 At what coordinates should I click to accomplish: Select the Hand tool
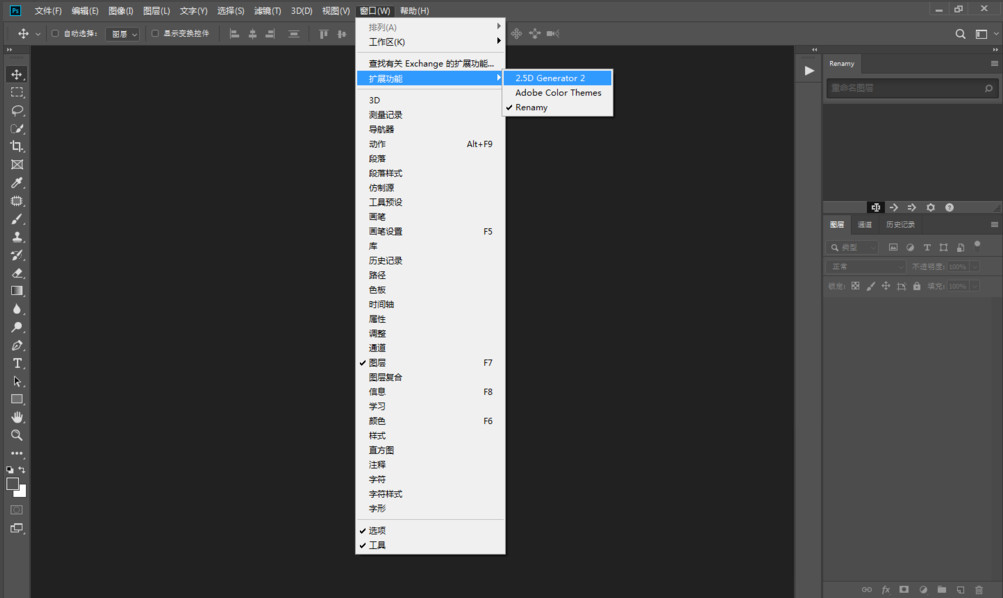17,417
